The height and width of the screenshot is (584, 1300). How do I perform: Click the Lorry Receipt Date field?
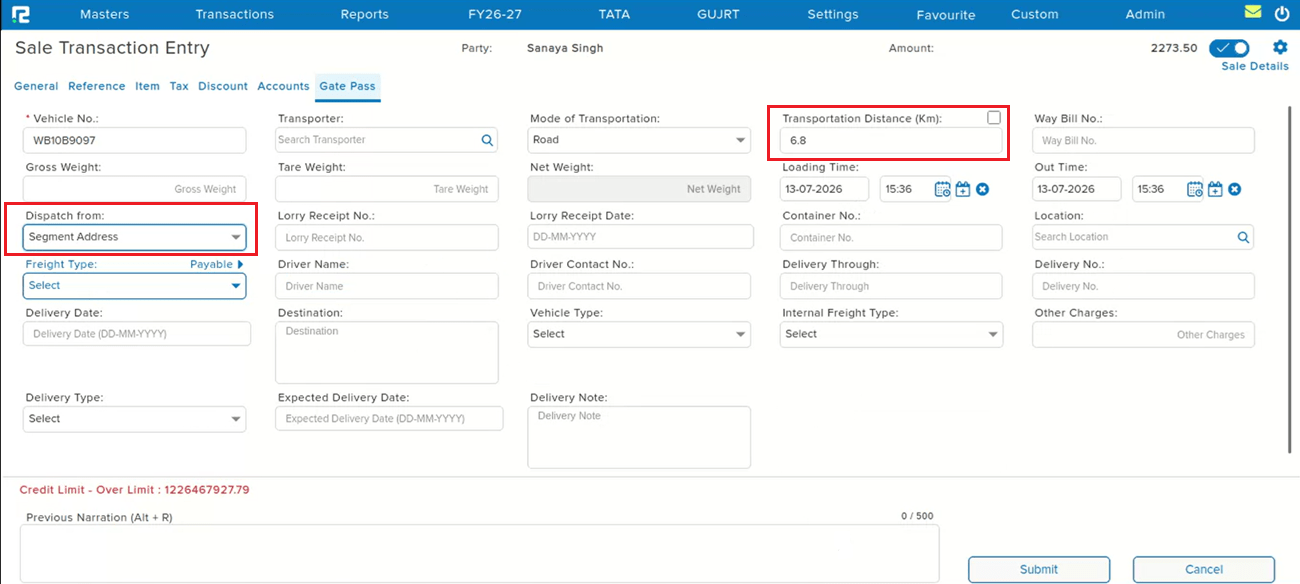(640, 237)
